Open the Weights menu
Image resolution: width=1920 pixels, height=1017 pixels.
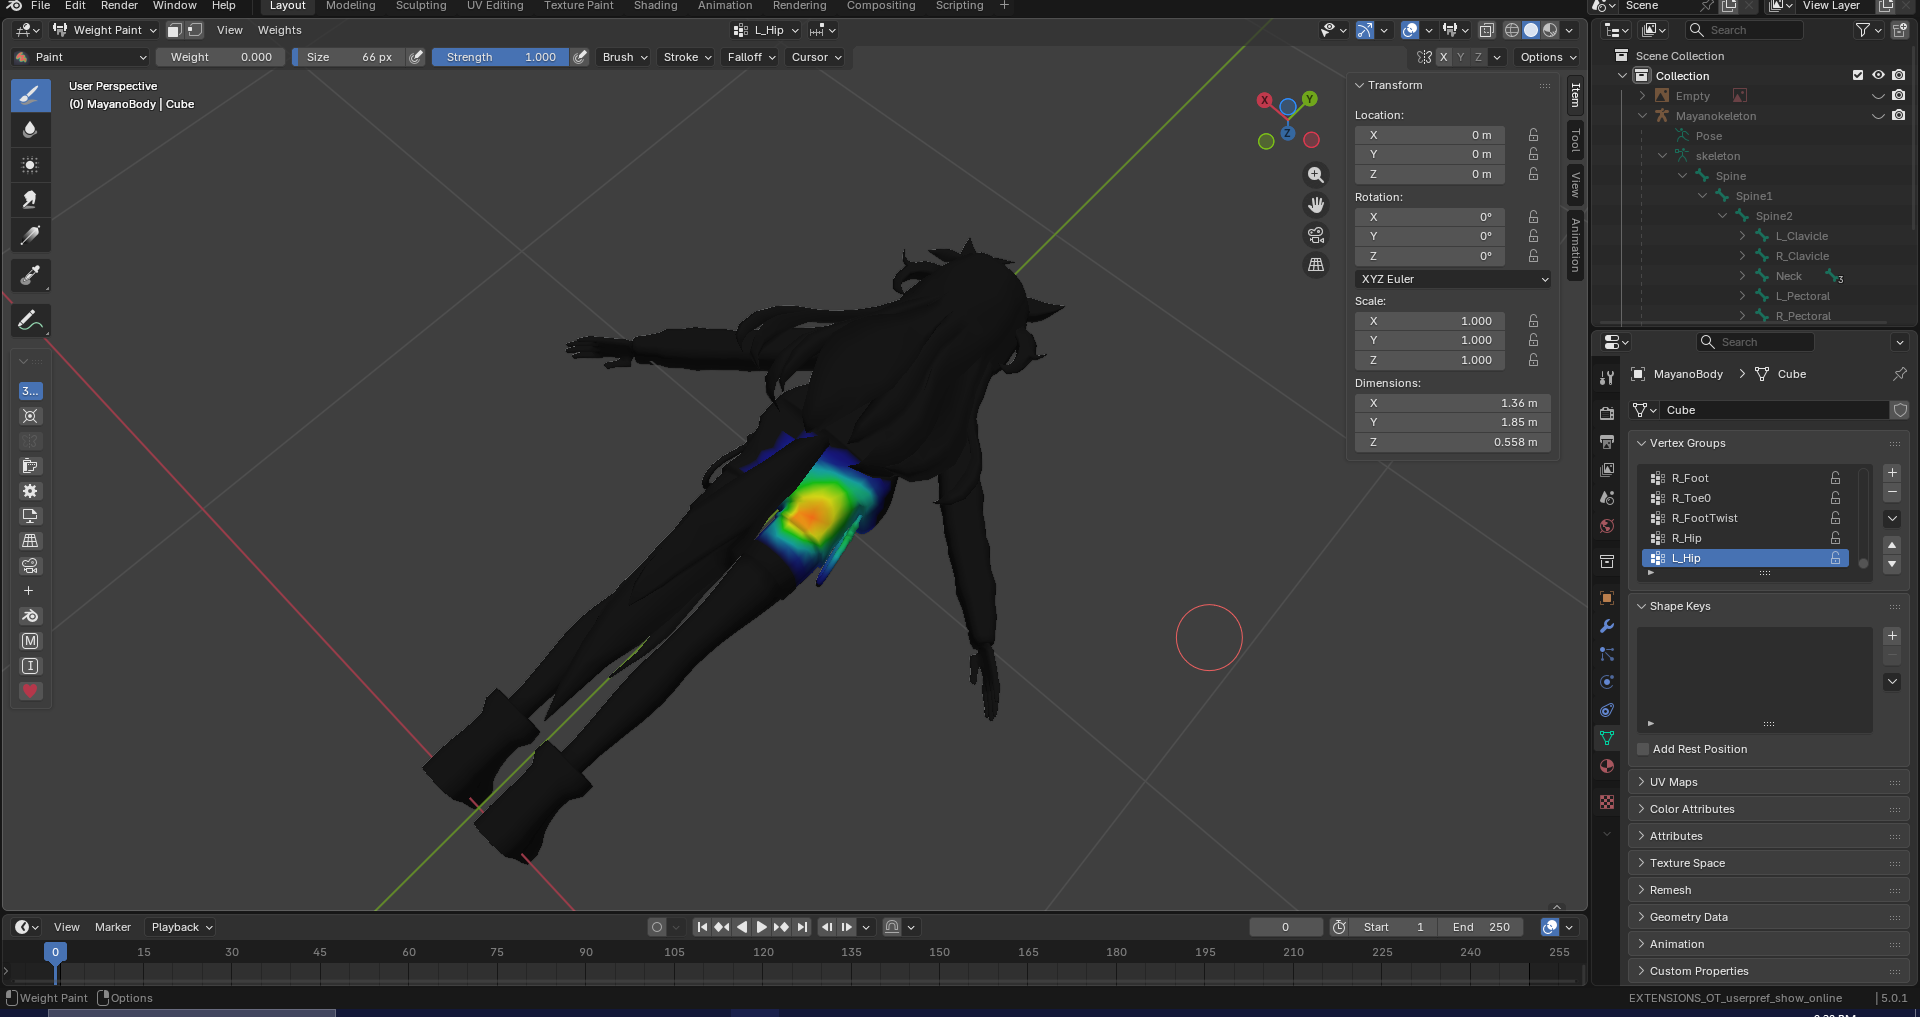[279, 30]
